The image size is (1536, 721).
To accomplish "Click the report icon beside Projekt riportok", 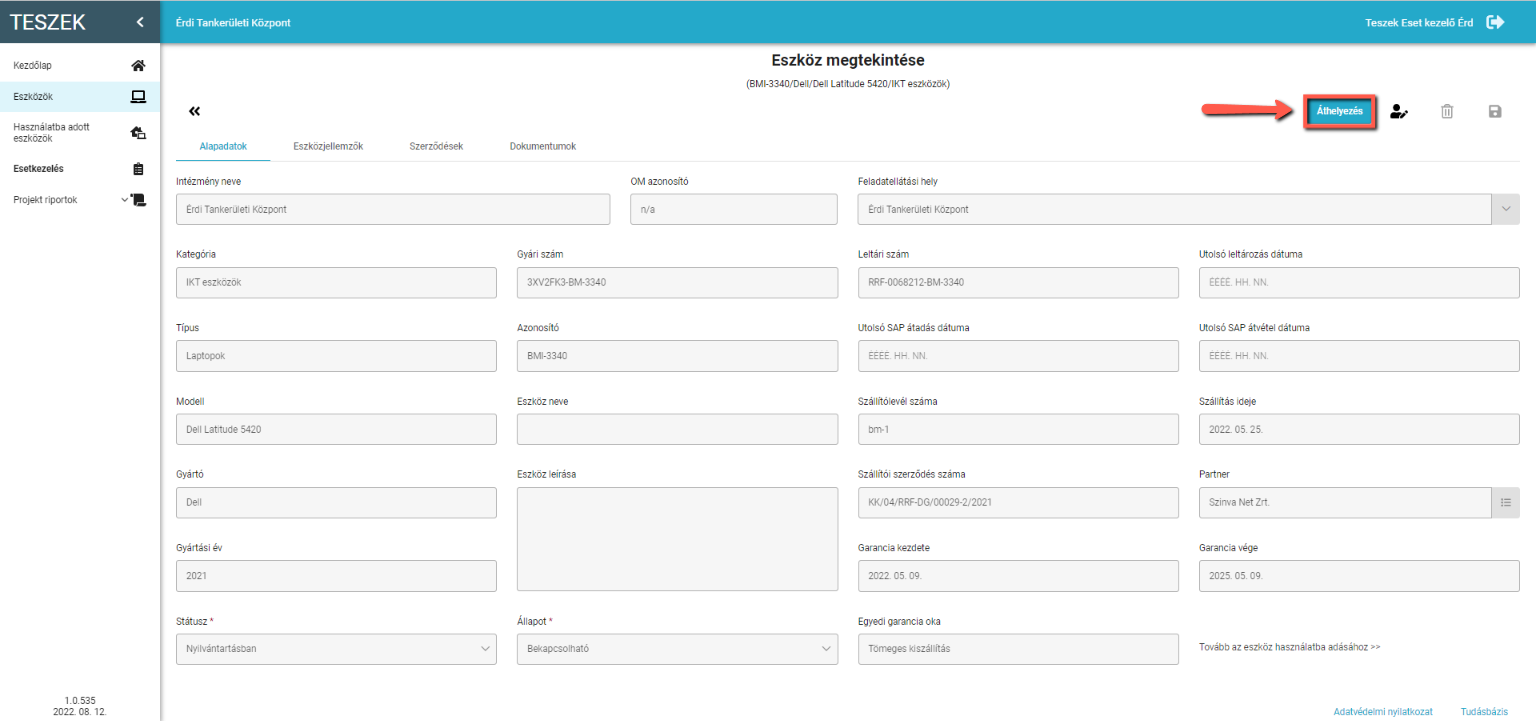I will coord(139,200).
